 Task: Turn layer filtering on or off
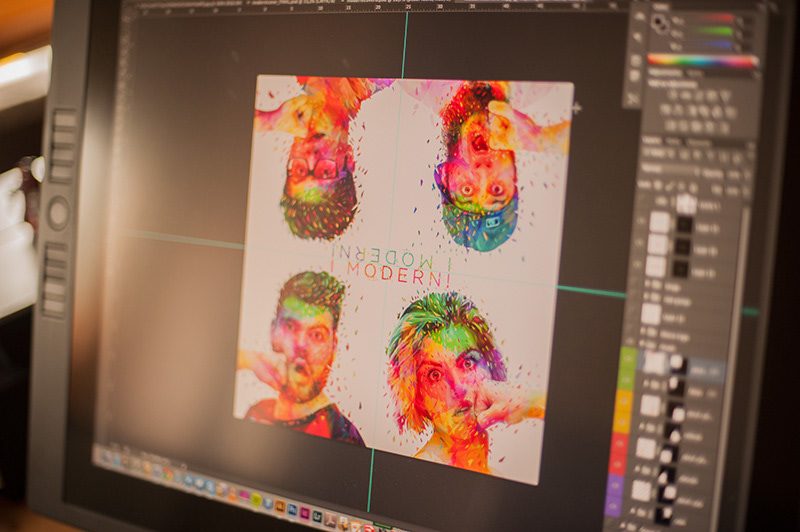point(751,156)
